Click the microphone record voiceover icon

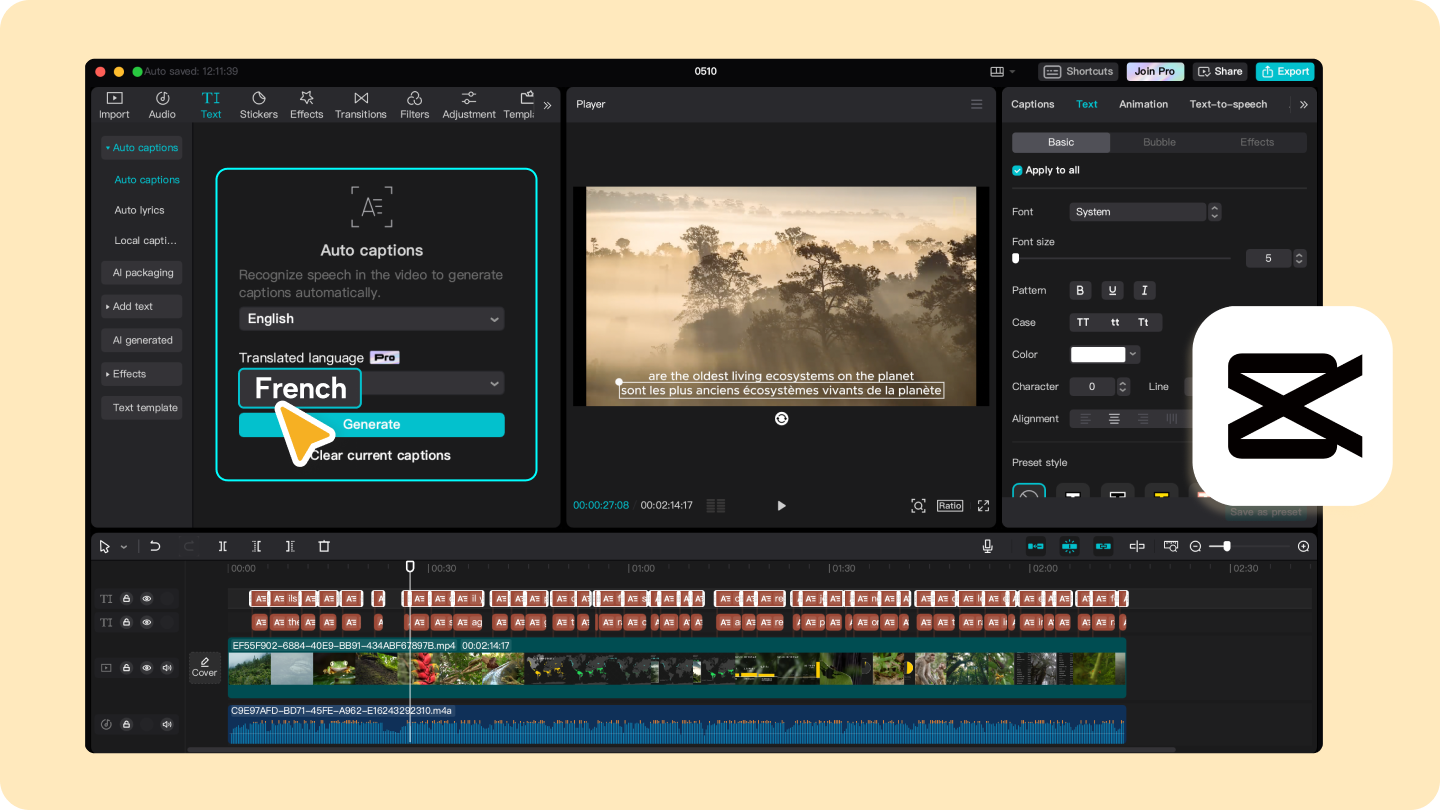[x=988, y=546]
